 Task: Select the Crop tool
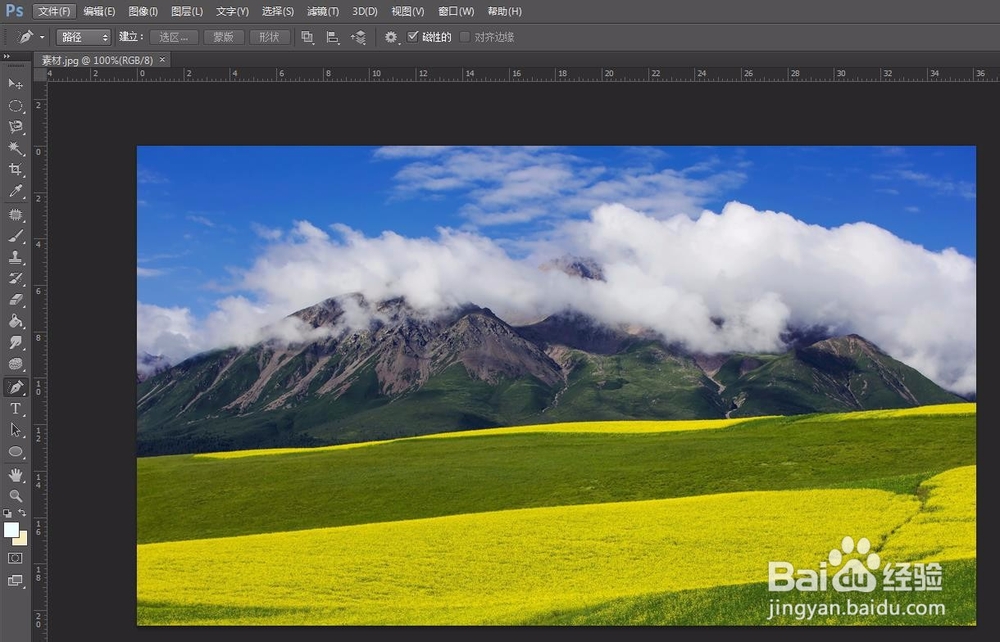click(15, 170)
